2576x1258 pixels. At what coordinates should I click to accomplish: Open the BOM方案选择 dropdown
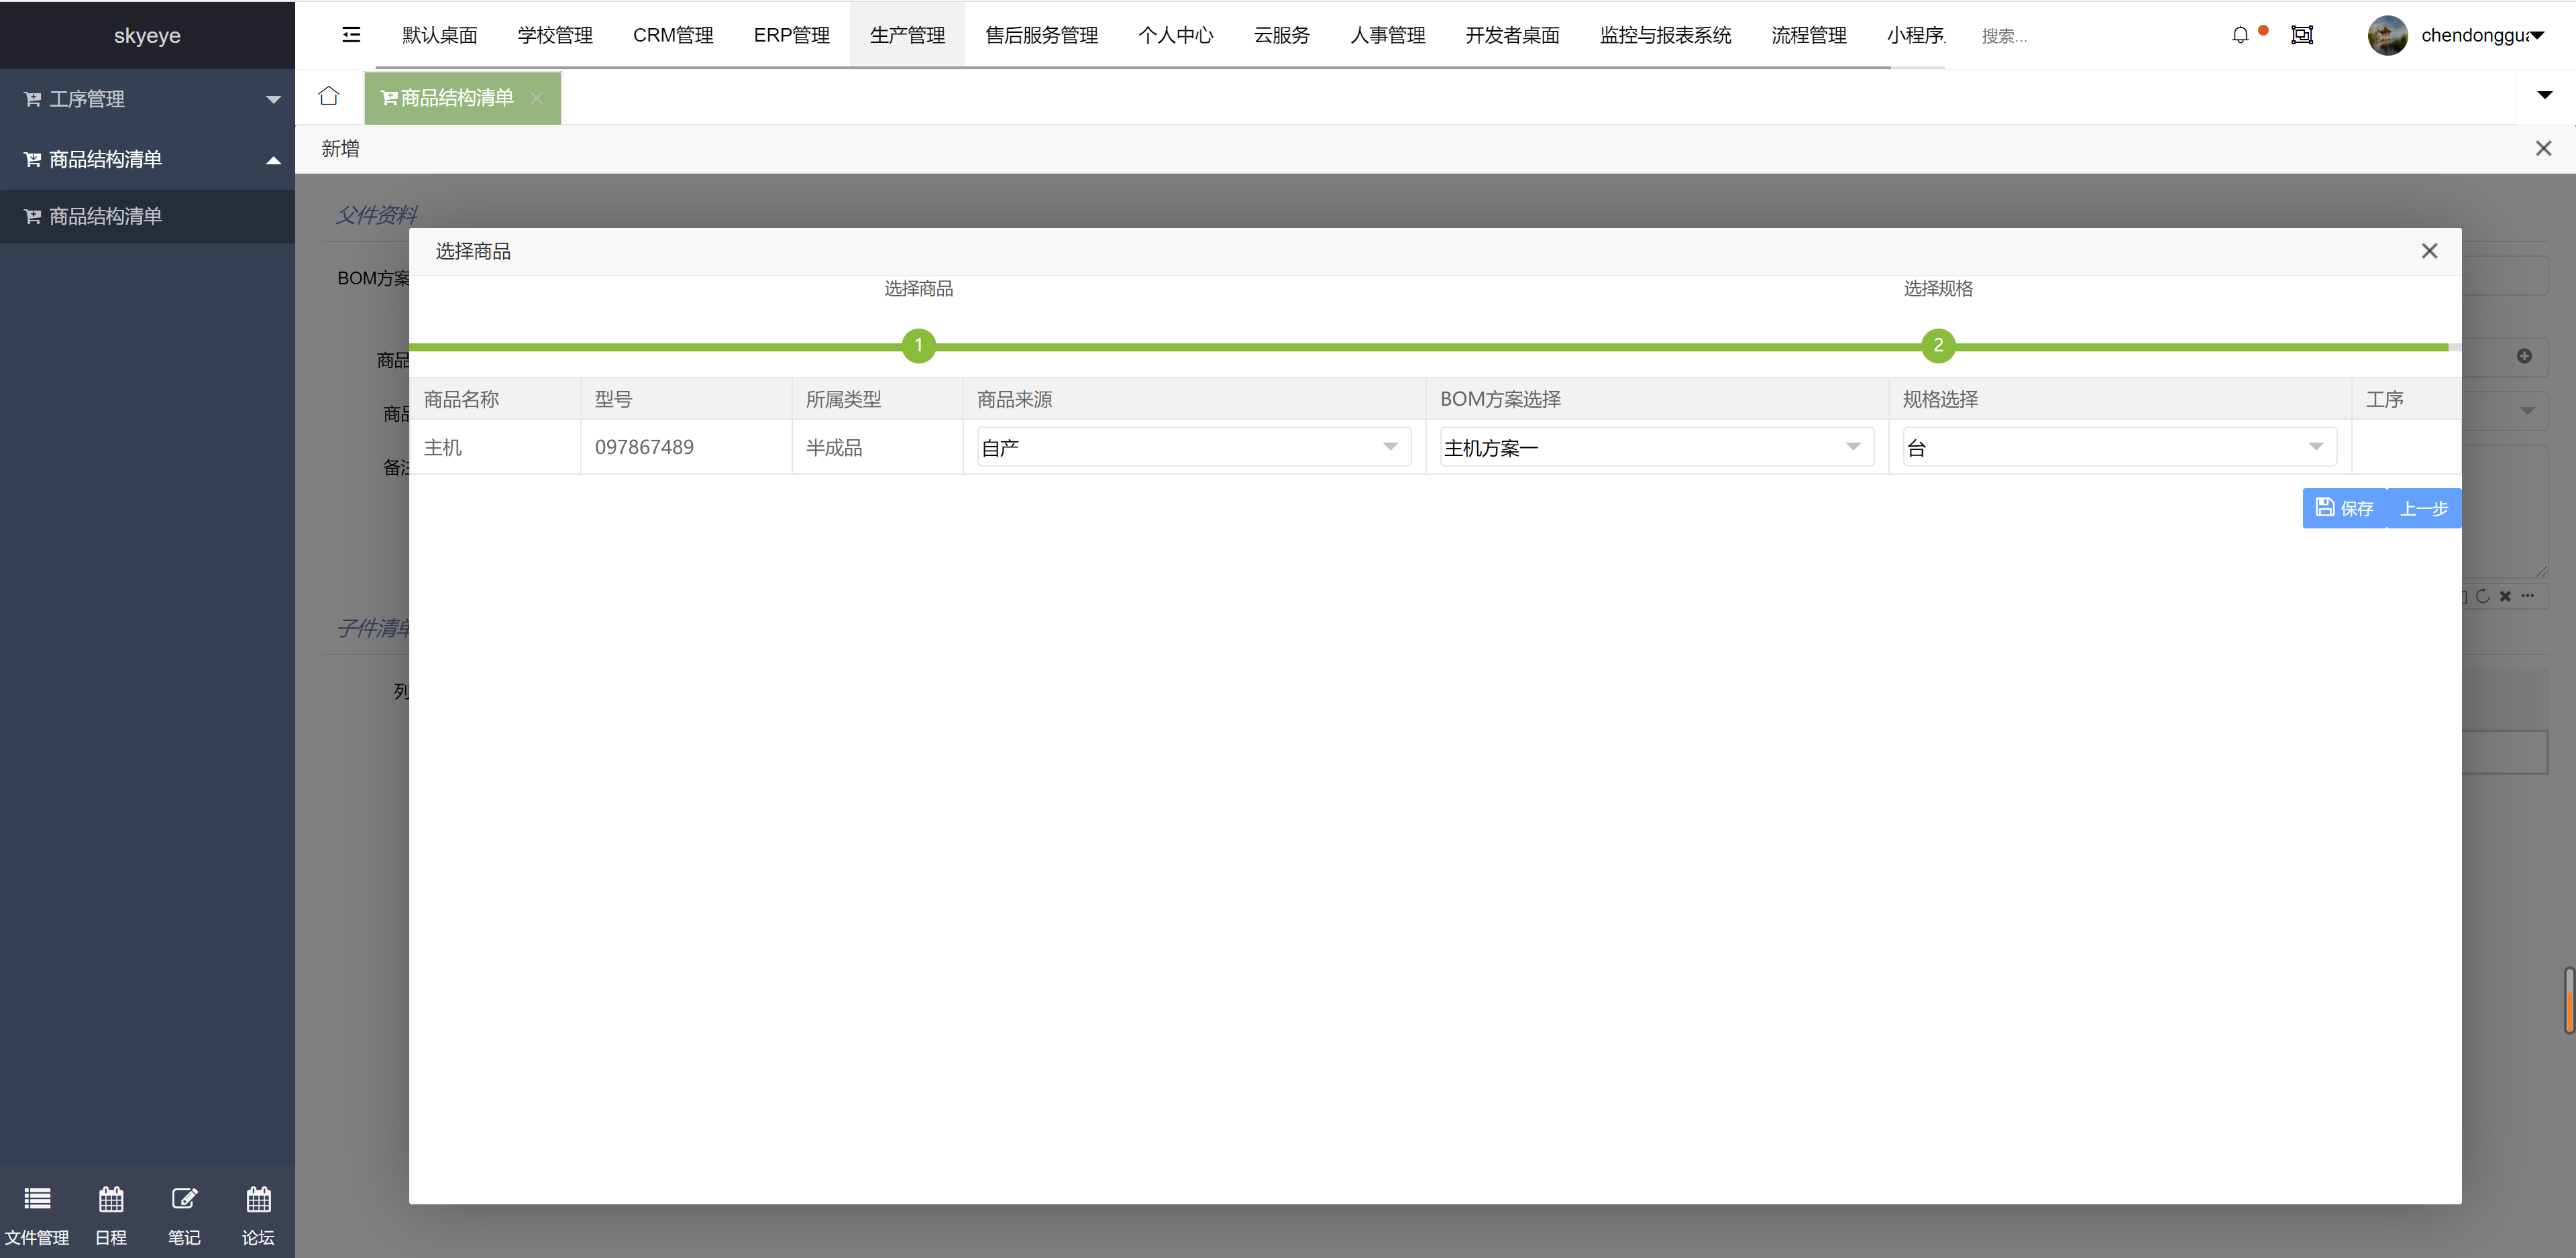(x=1656, y=447)
